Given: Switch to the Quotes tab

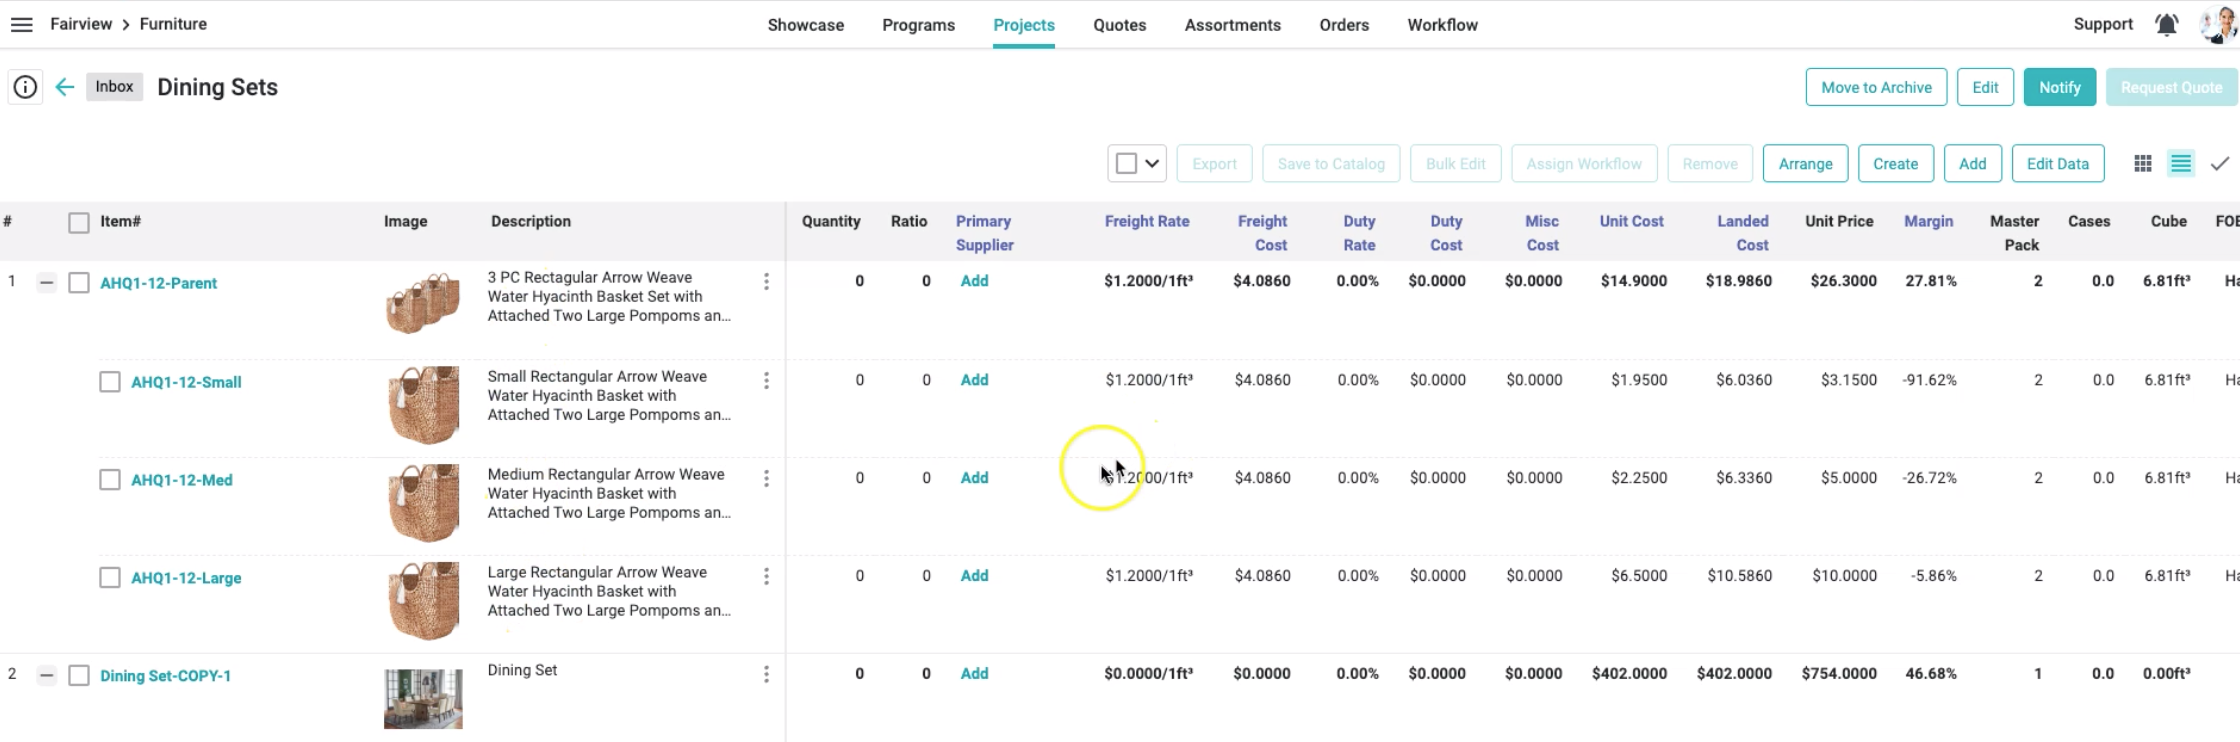Looking at the screenshot, I should 1119,25.
